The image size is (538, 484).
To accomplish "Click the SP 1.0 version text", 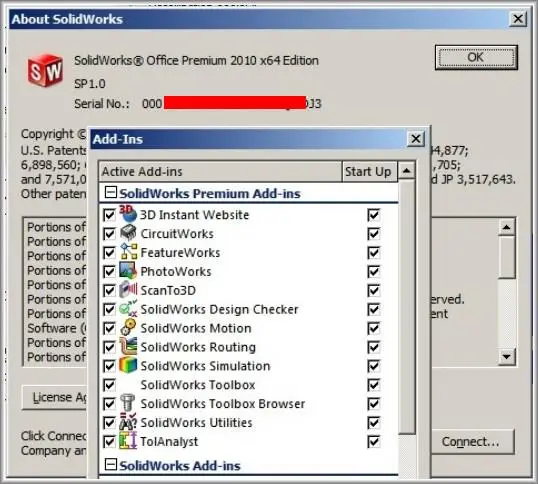I will click(x=90, y=84).
